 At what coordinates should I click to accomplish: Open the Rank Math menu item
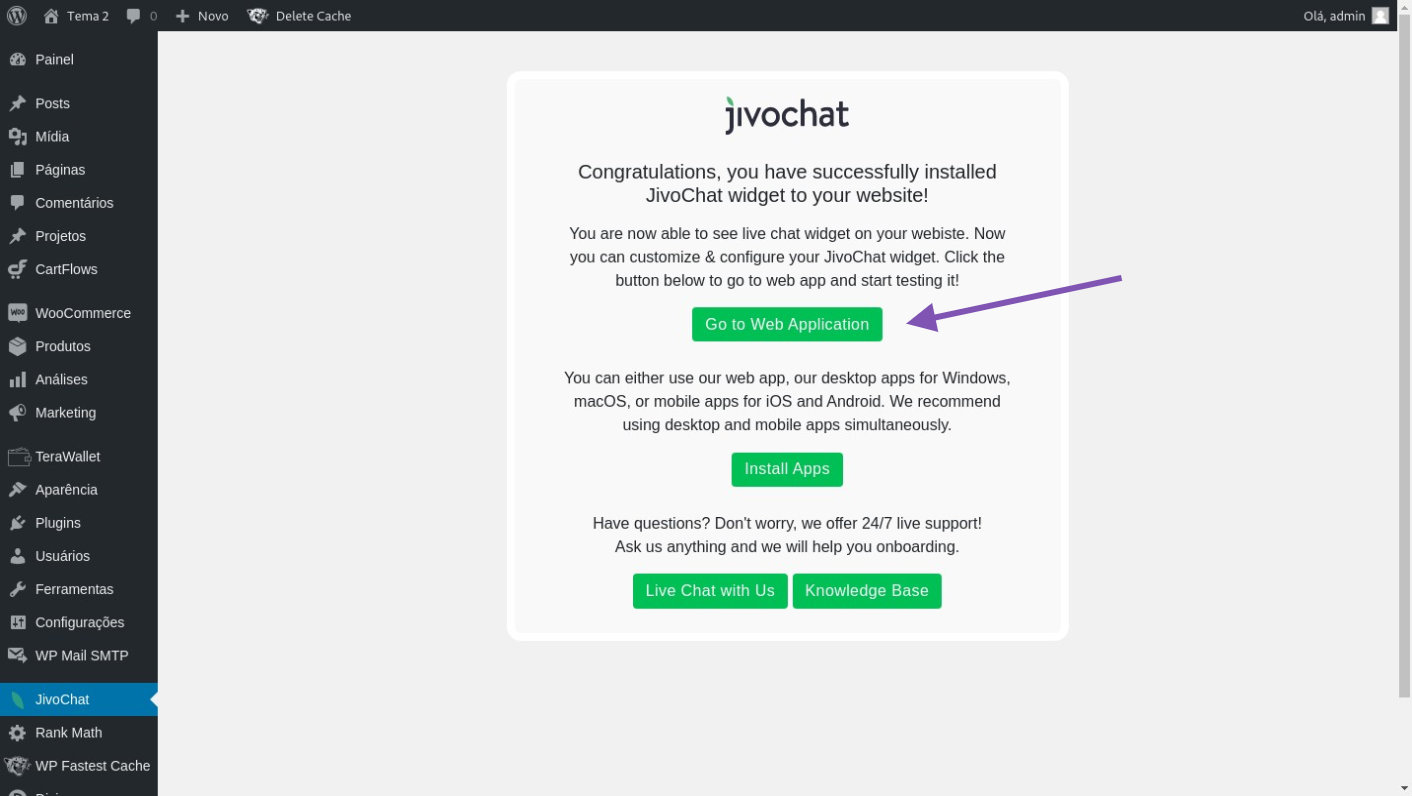click(79, 733)
